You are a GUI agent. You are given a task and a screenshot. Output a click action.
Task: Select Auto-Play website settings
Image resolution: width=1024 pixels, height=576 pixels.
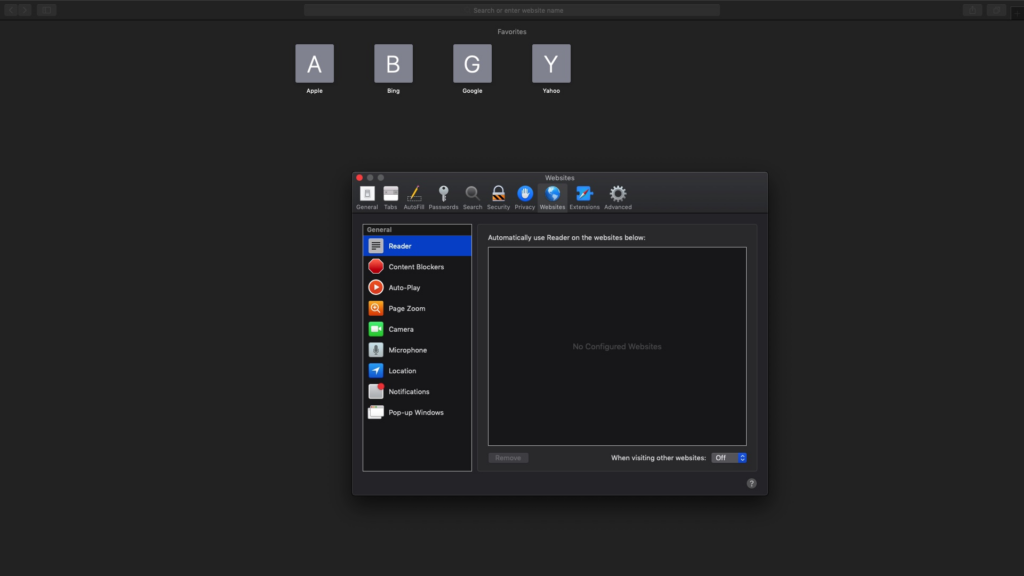point(417,287)
